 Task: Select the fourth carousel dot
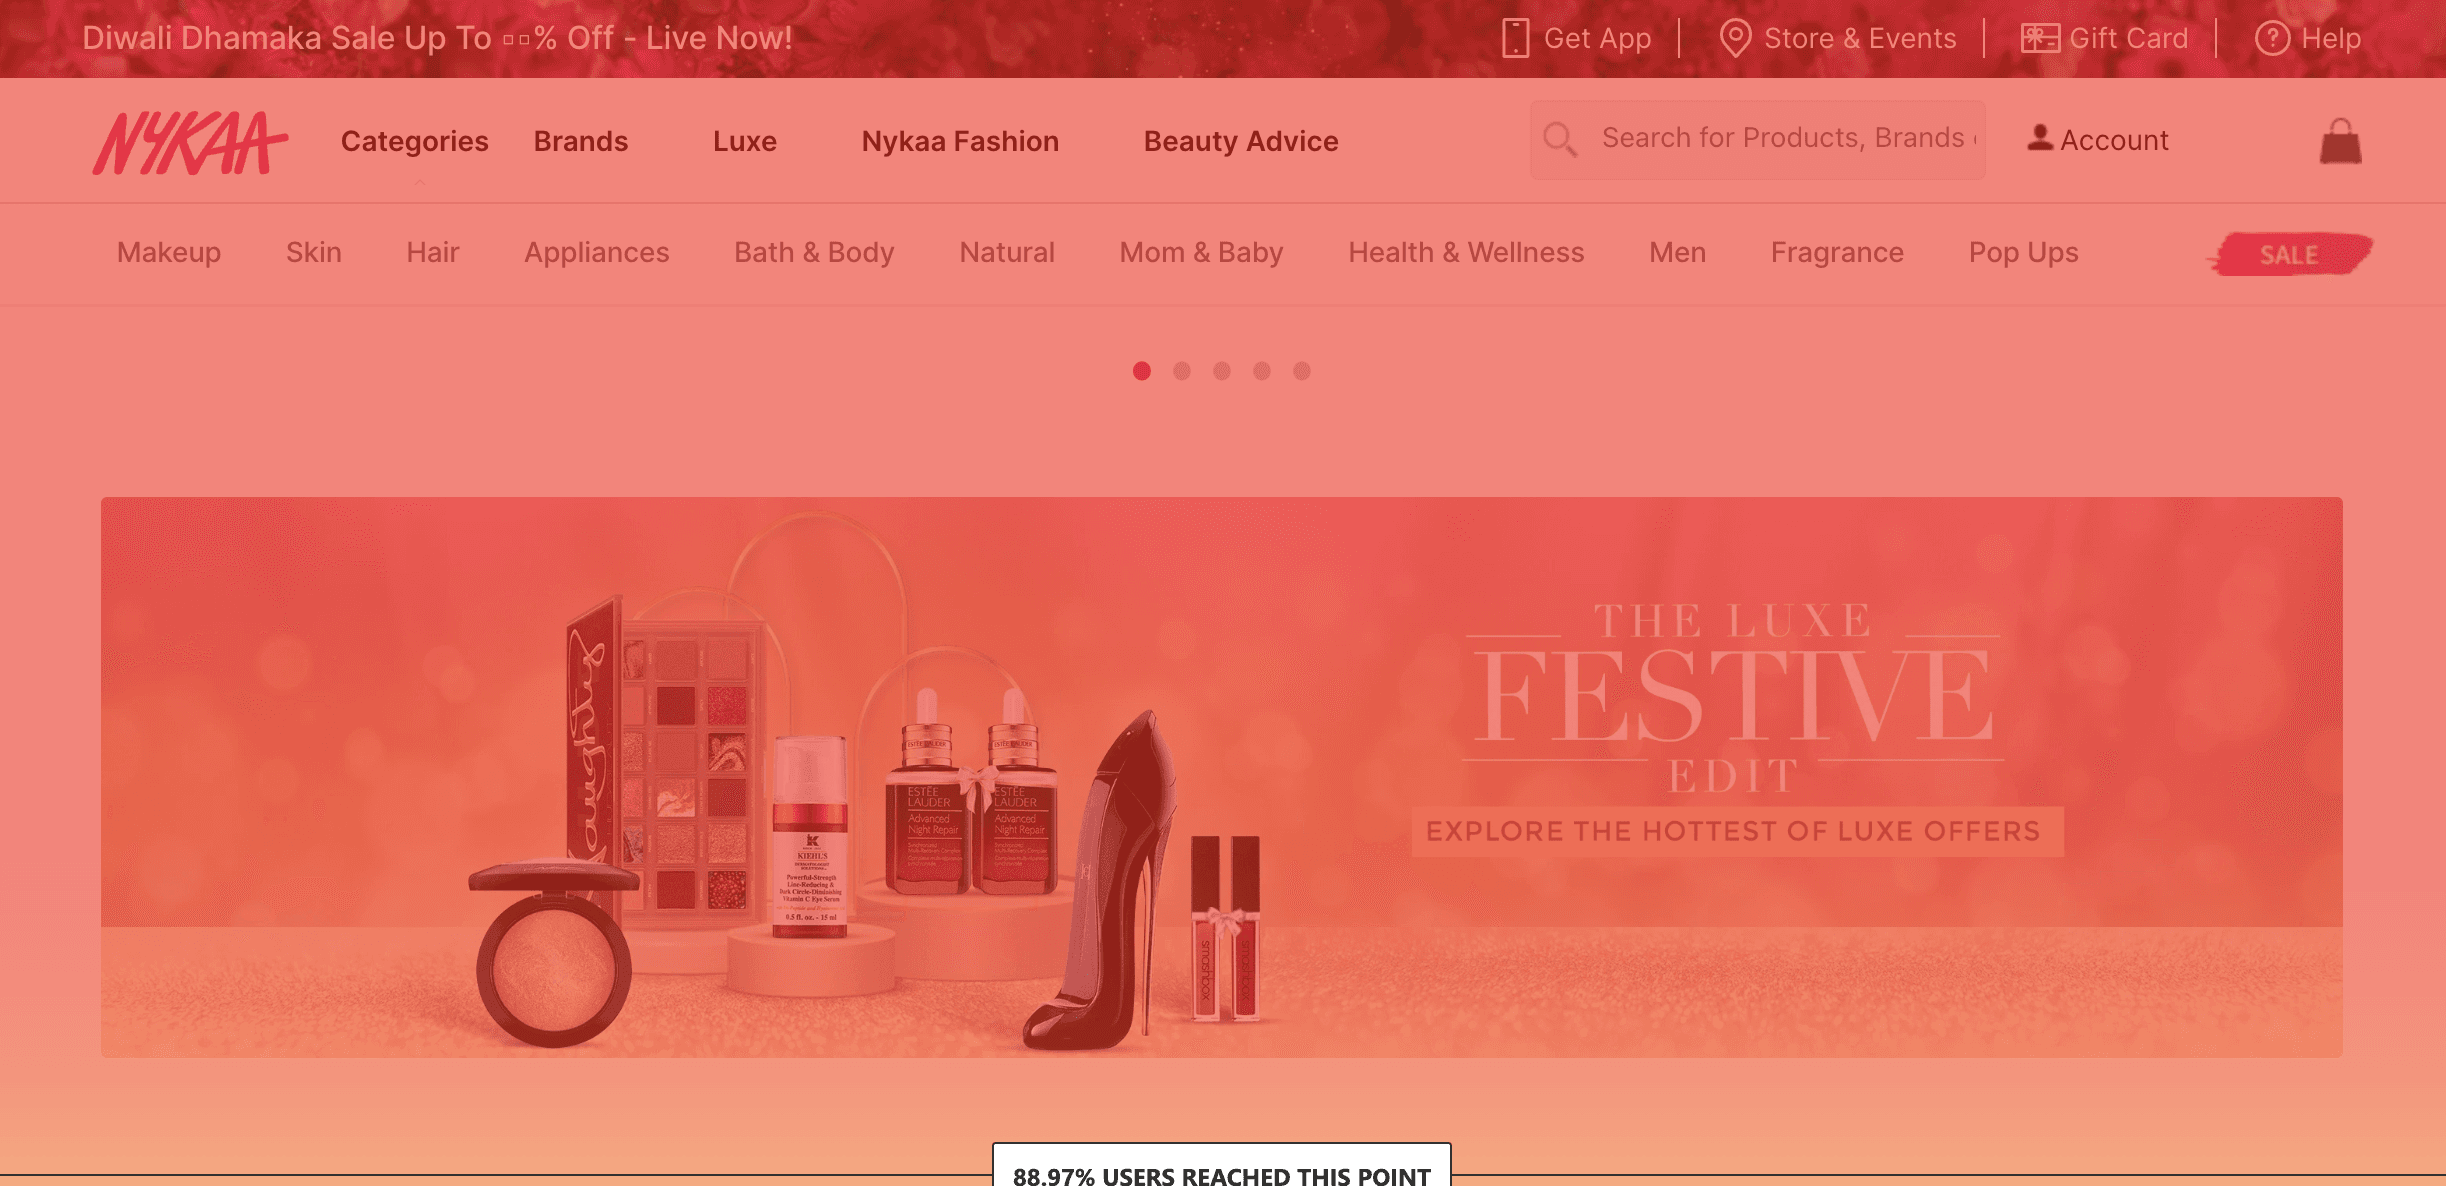pos(1262,371)
